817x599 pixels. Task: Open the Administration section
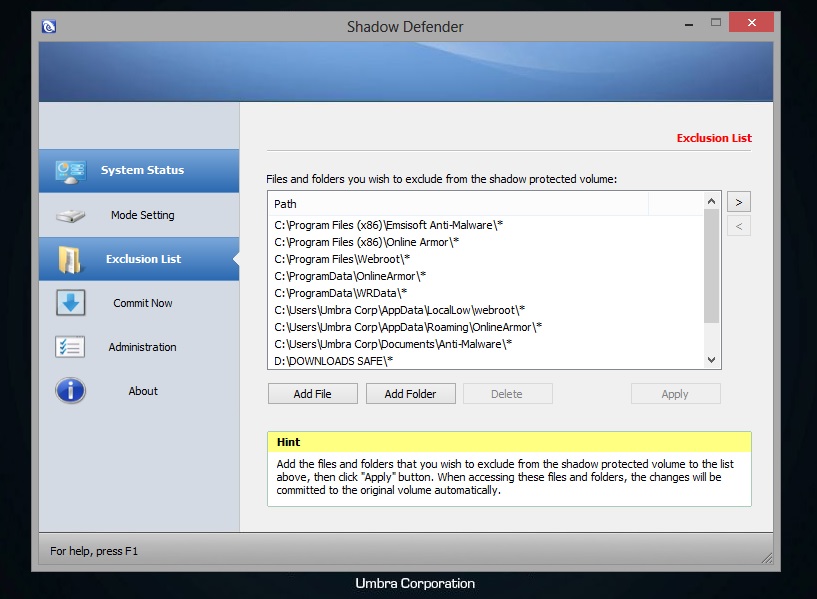click(139, 347)
